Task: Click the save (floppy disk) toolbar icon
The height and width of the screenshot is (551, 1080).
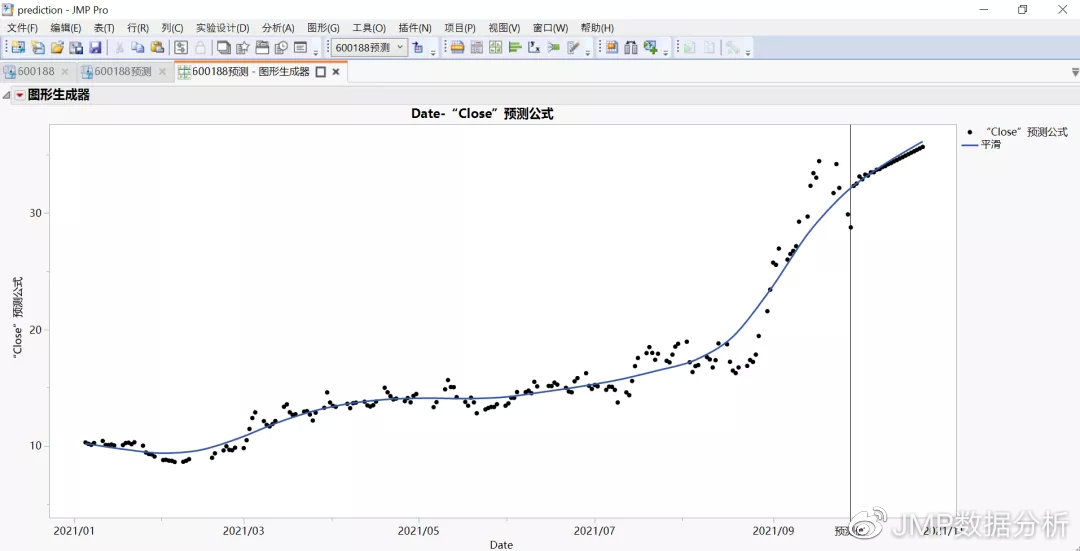Action: [95, 48]
